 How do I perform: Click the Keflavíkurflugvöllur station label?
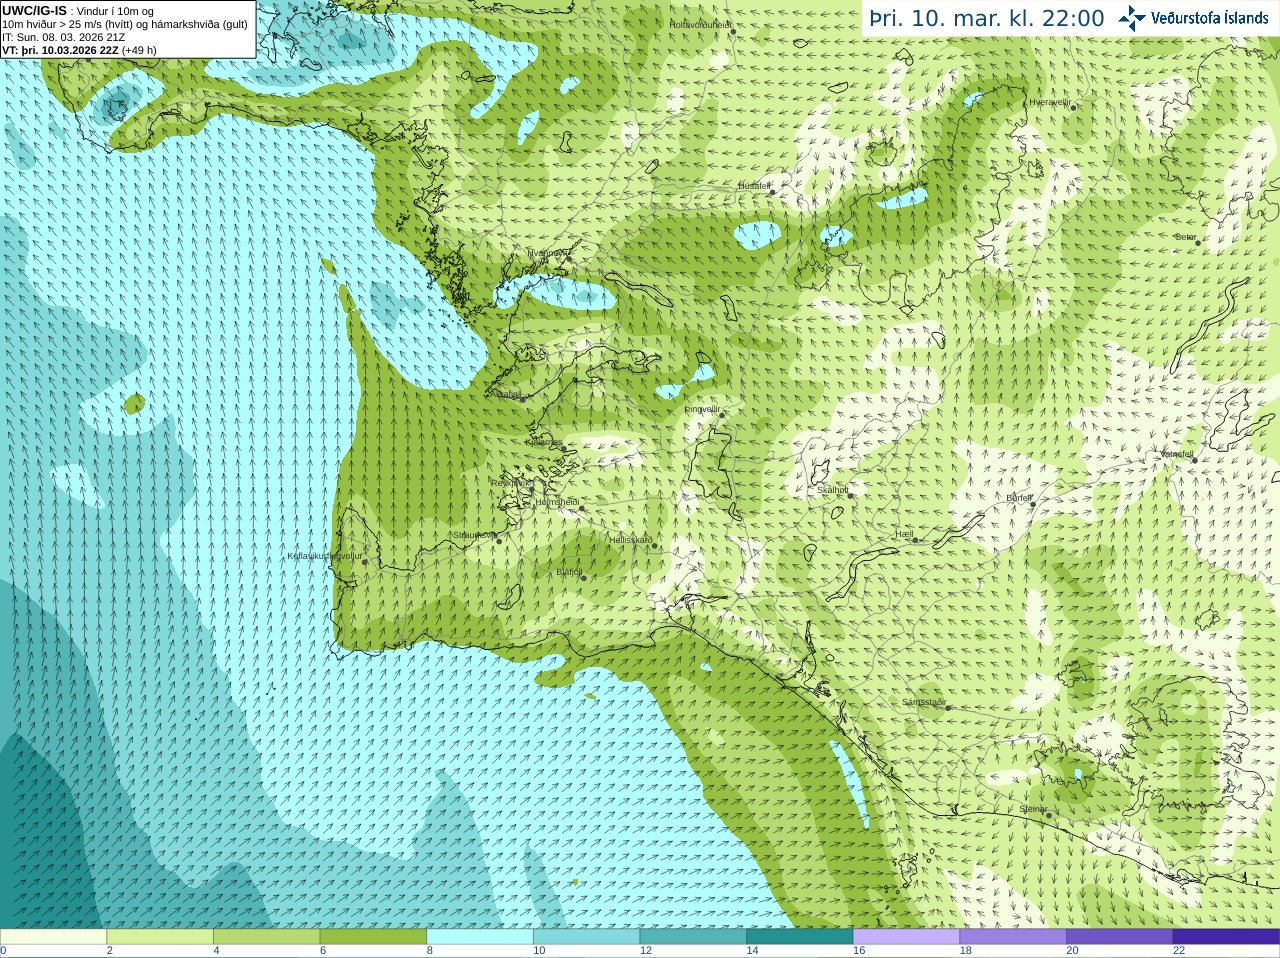(324, 556)
